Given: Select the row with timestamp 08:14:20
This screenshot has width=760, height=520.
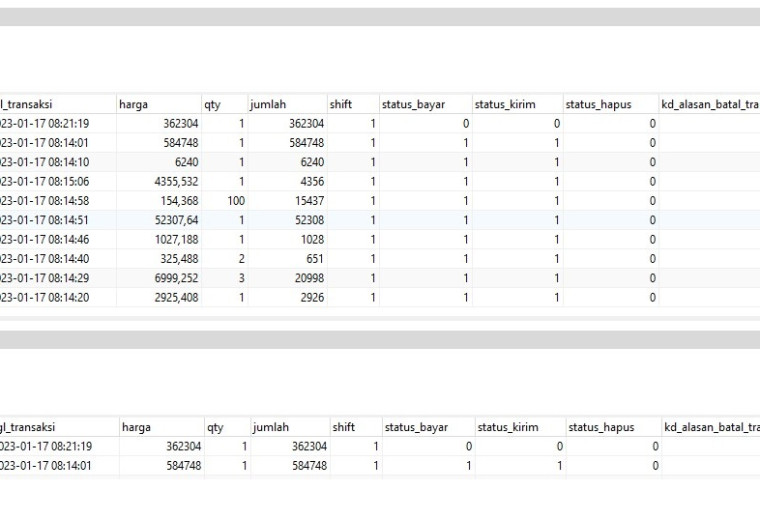Looking at the screenshot, I should point(380,298).
